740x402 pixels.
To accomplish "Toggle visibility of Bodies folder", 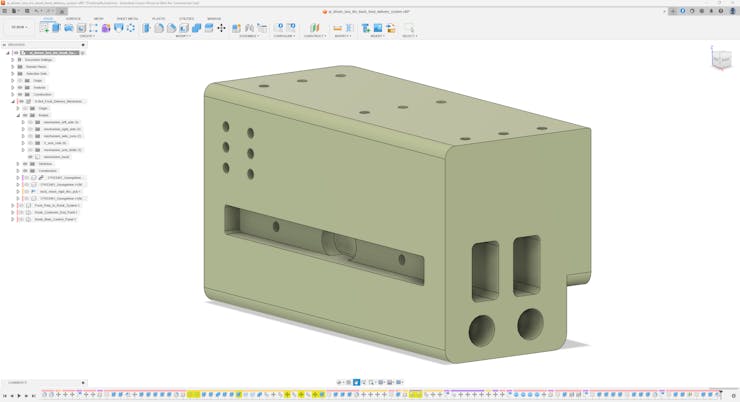I will click(x=25, y=115).
